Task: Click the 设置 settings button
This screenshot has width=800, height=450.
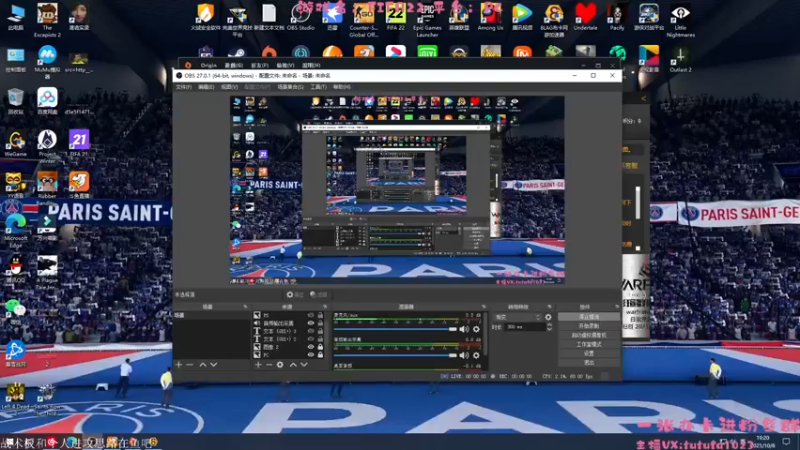Action: (589, 354)
